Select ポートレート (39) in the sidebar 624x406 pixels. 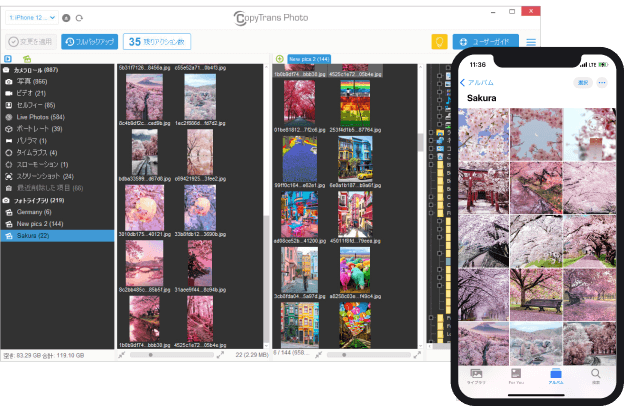57,129
